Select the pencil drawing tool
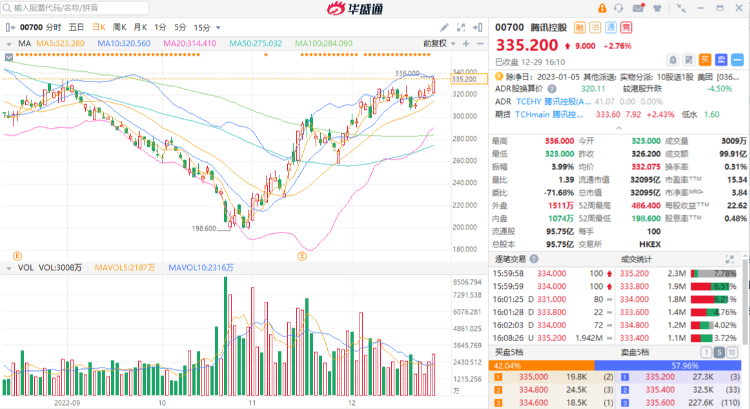 (x=444, y=27)
